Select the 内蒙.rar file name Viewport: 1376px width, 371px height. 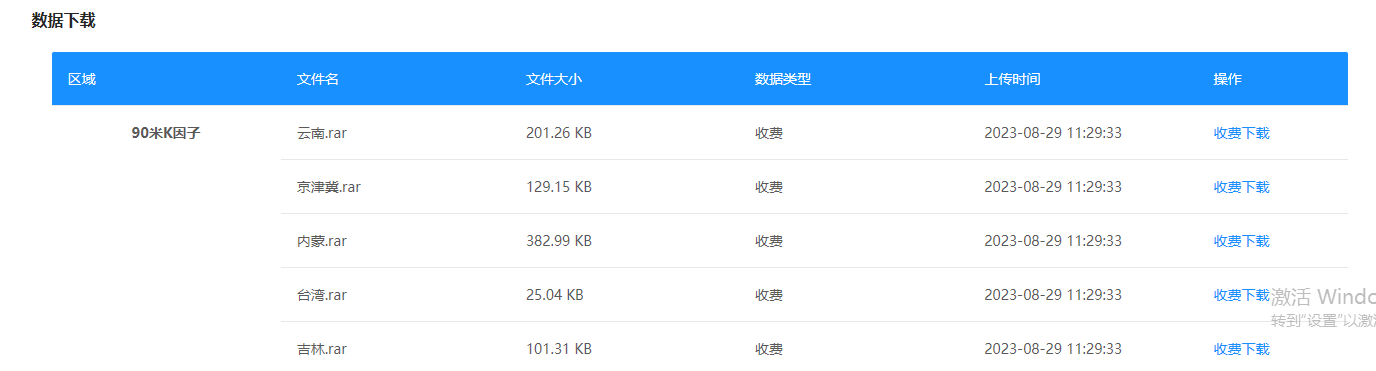[x=322, y=241]
